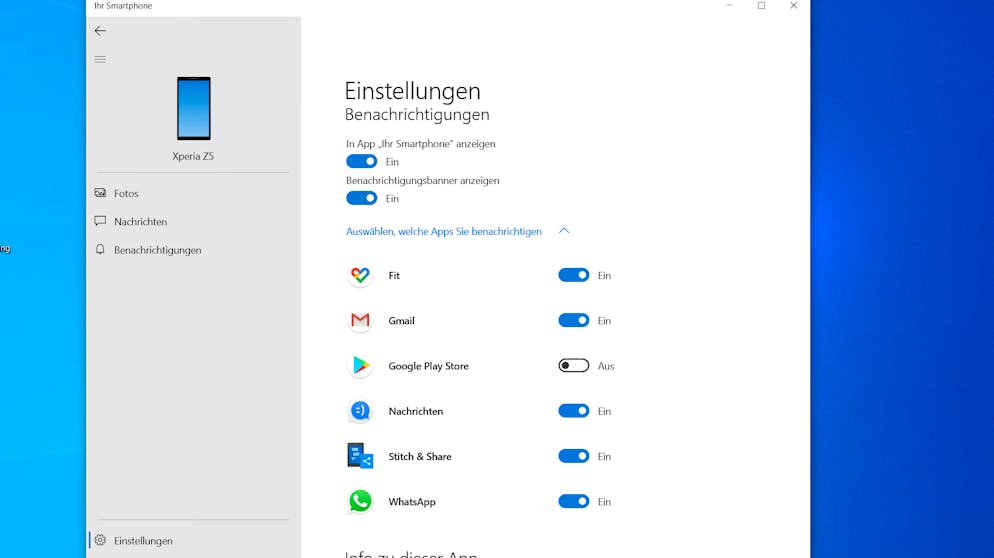This screenshot has width=994, height=558.
Task: Click the 'Einstellungen' page heading
Action: (413, 91)
